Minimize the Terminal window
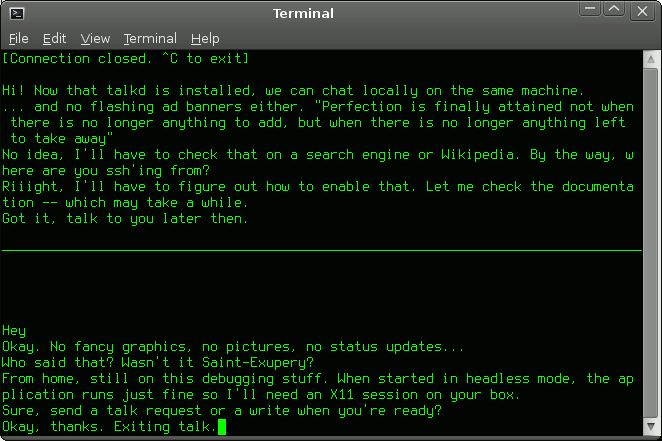The image size is (662, 441). (x=590, y=9)
